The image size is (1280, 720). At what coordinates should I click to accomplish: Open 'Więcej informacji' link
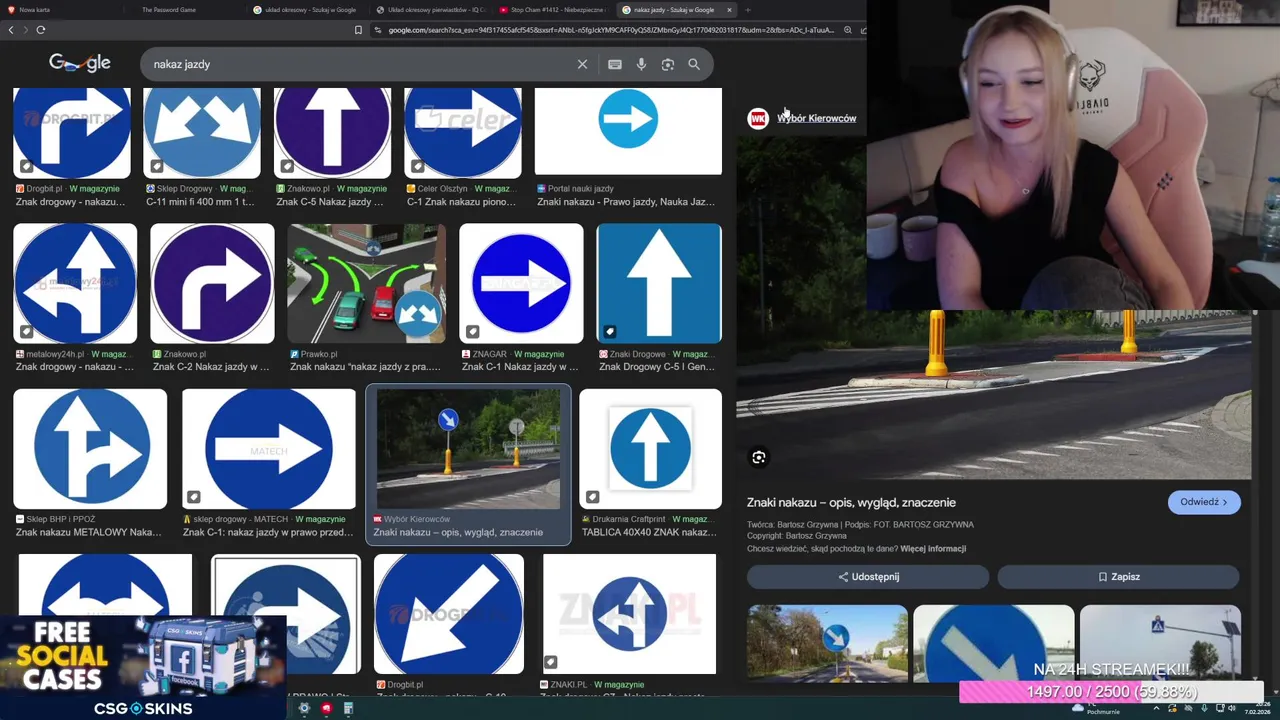[x=933, y=549]
